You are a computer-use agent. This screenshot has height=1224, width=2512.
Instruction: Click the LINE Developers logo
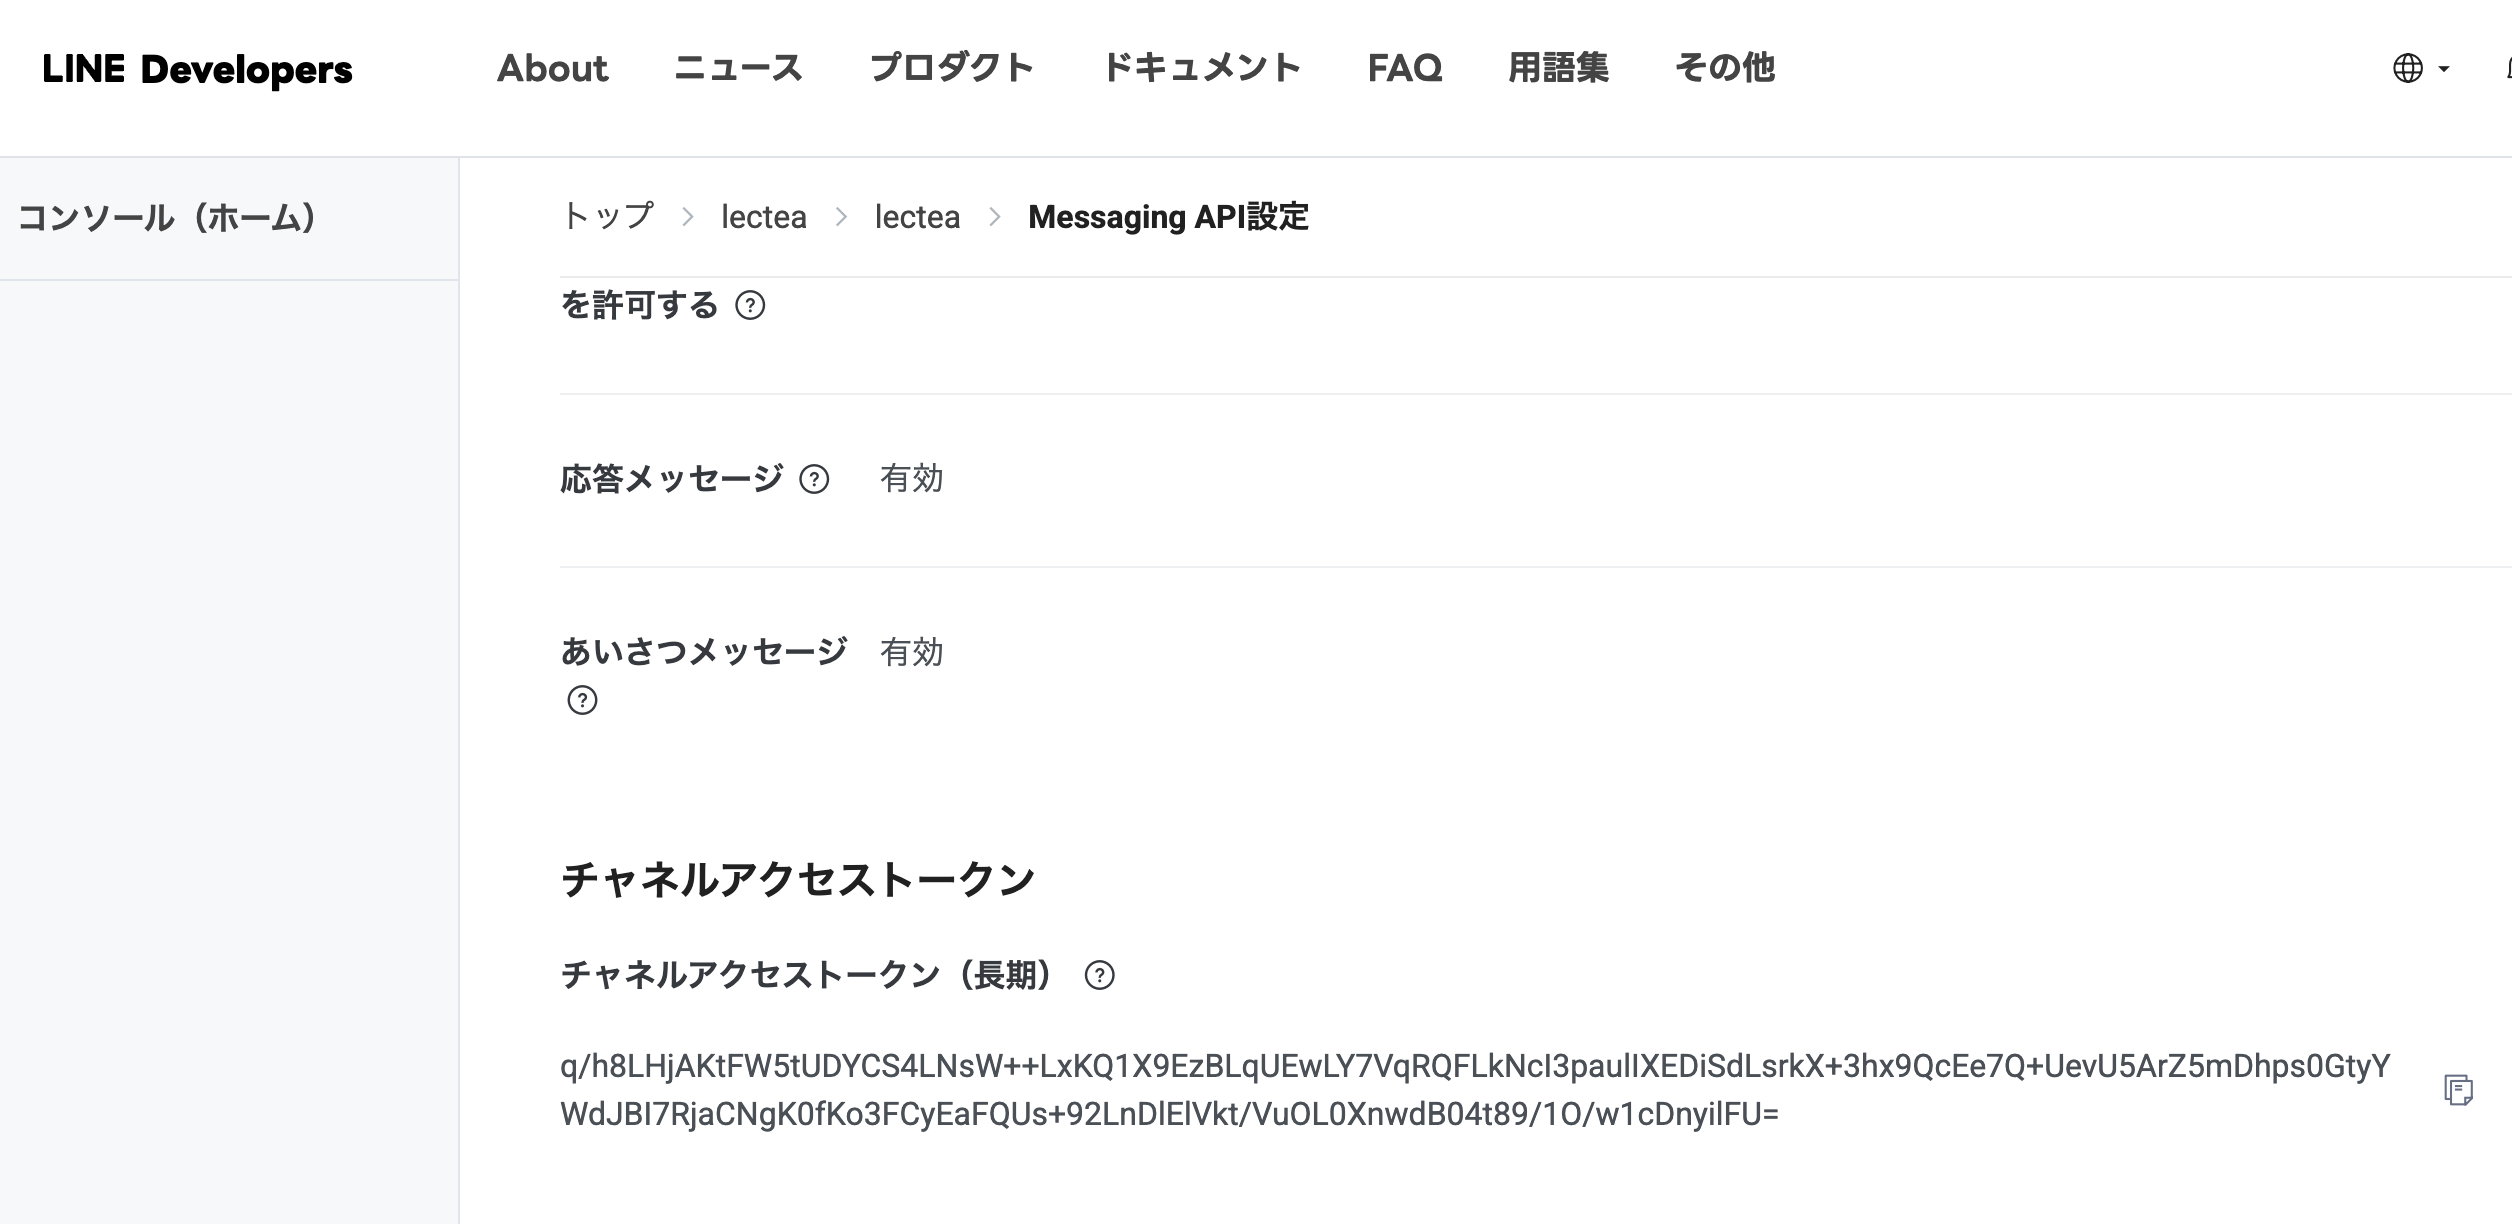(x=197, y=68)
